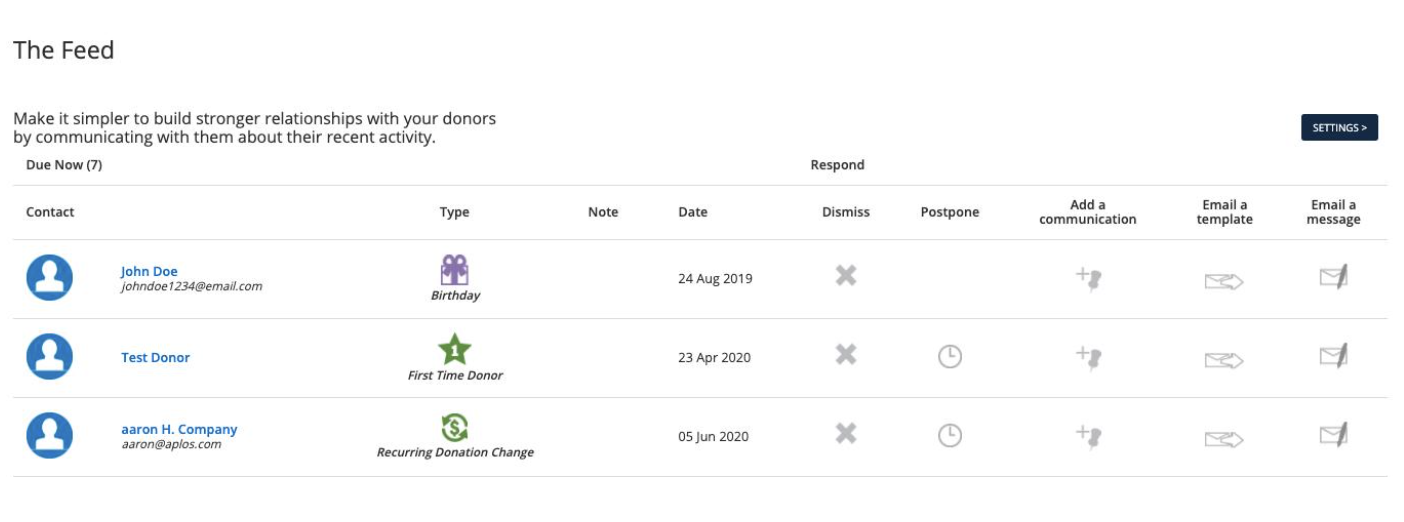Screen dimensions: 1404x522
Task: Open the Test Donor contact link
Action: click(x=155, y=357)
